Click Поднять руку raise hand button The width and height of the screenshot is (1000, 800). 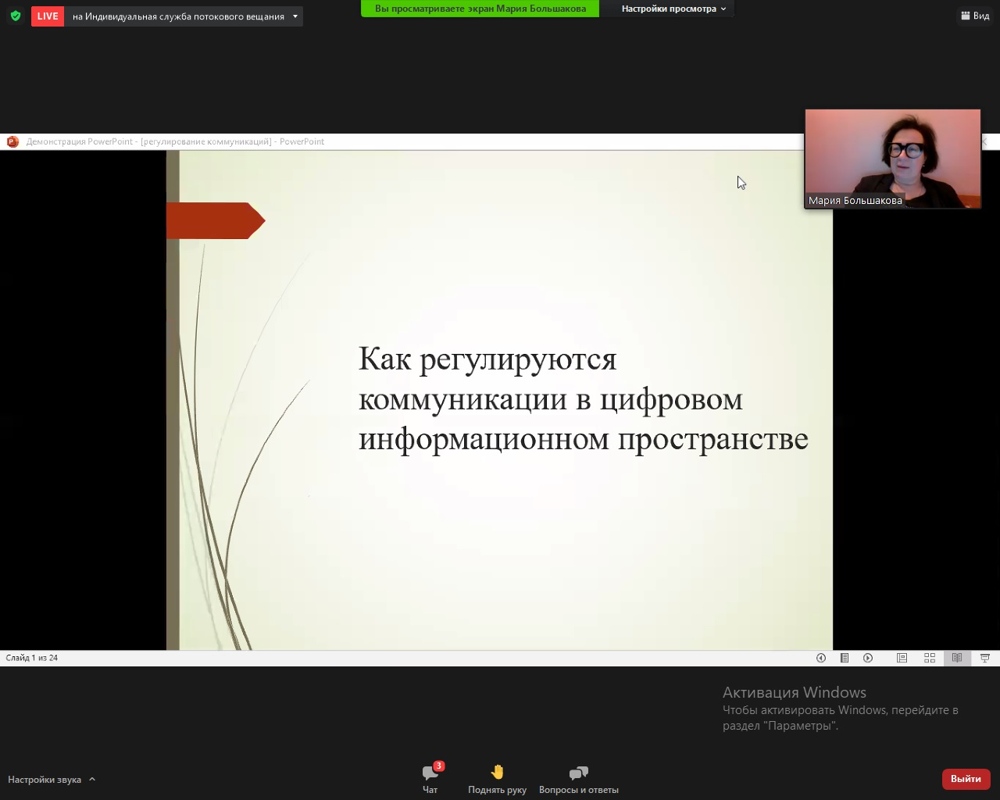click(x=497, y=779)
